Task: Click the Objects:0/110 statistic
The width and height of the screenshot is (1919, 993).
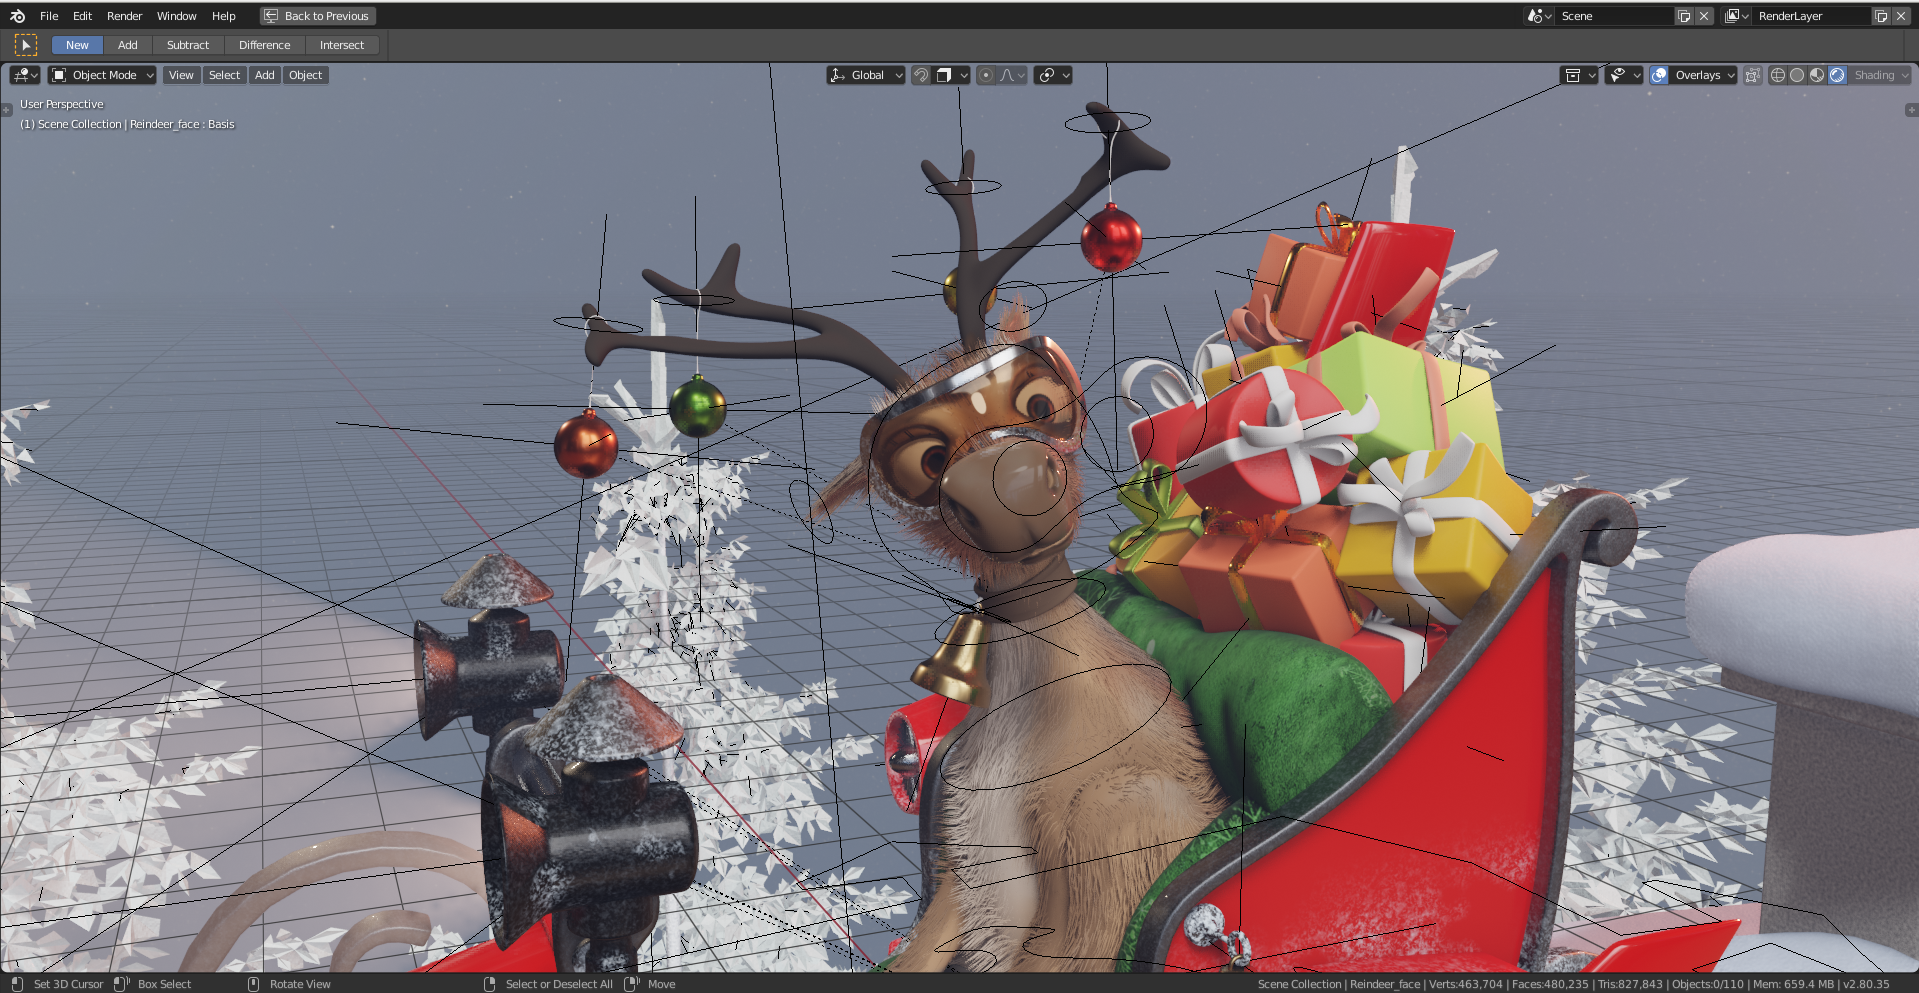Action: coord(1708,984)
